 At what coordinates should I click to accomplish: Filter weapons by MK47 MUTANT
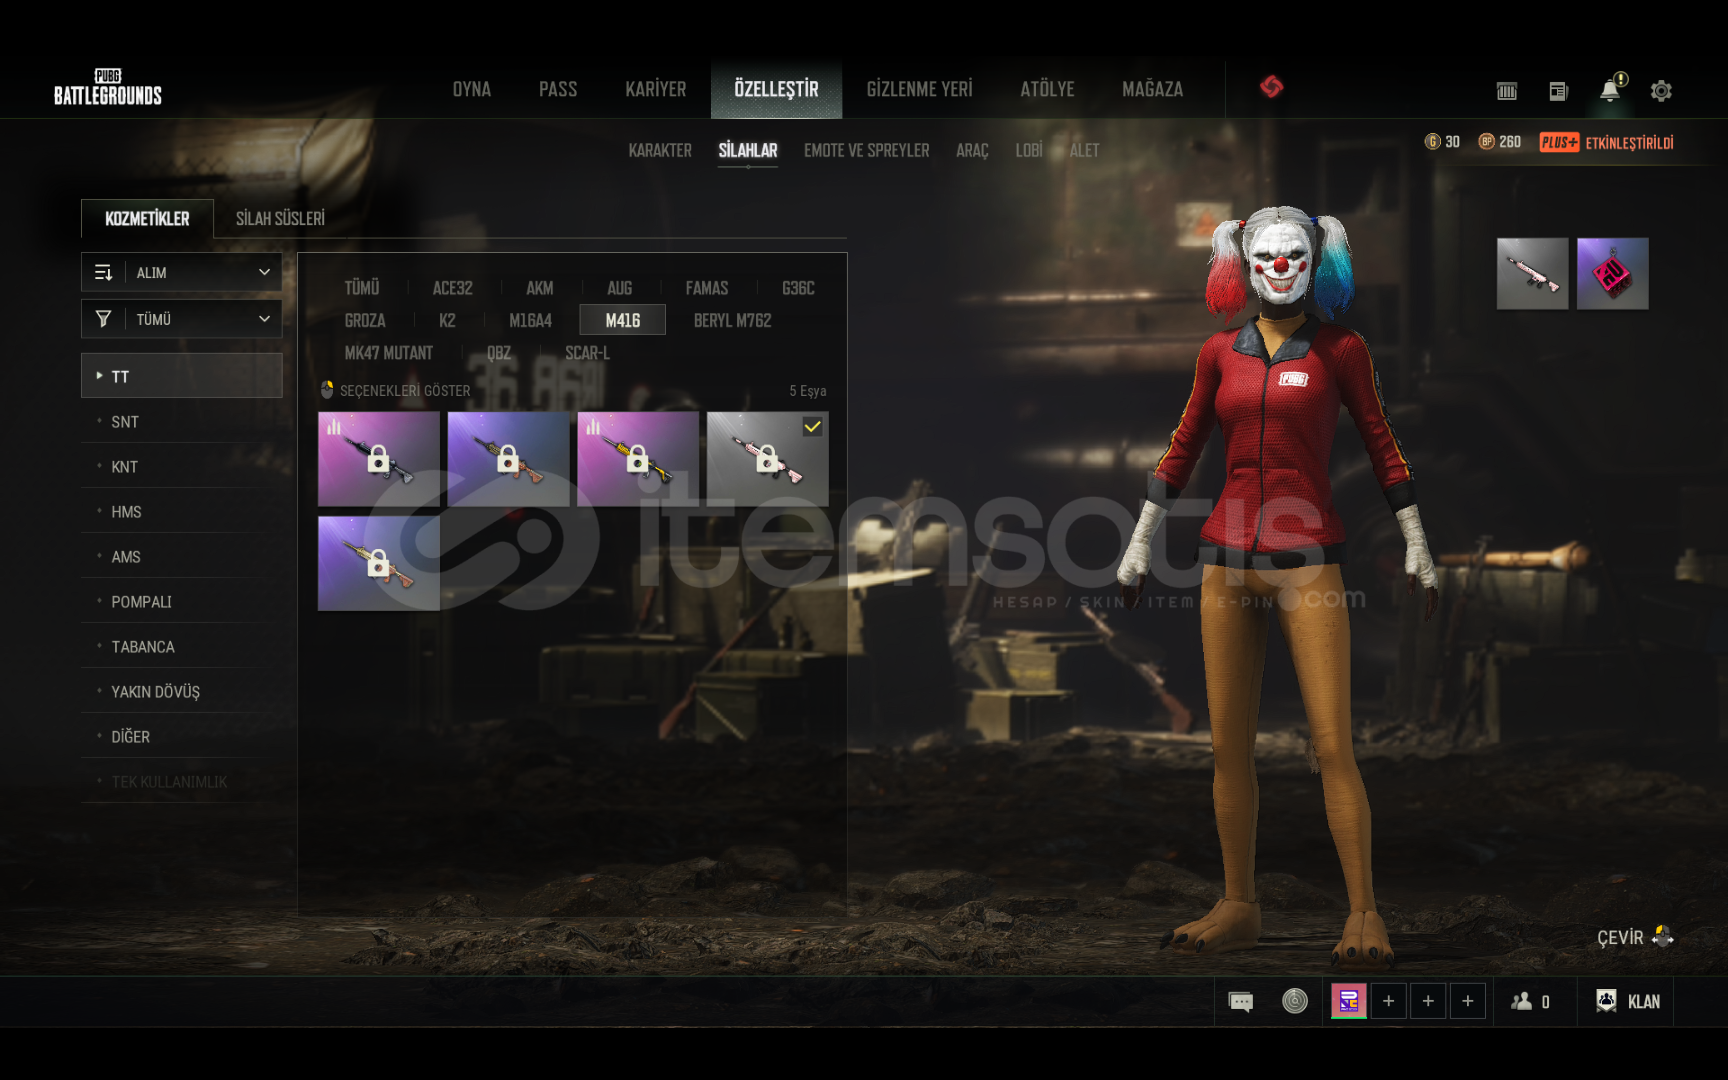389,353
